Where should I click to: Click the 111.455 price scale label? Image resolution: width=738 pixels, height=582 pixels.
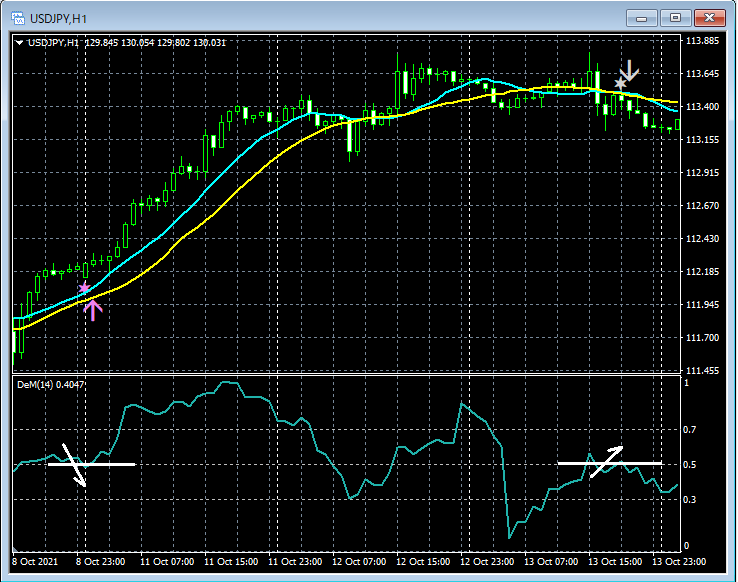702,370
